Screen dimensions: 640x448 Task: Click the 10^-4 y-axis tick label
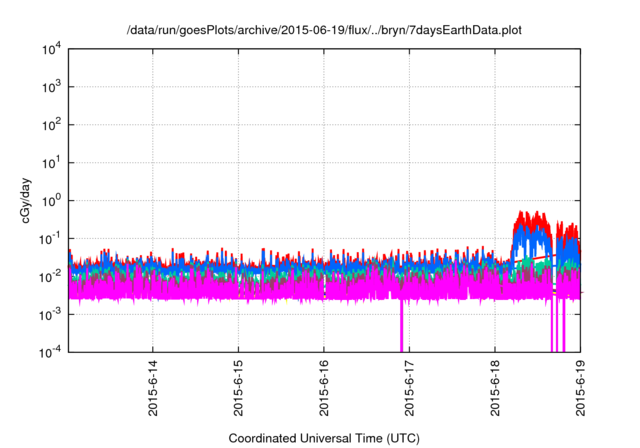[x=50, y=352]
